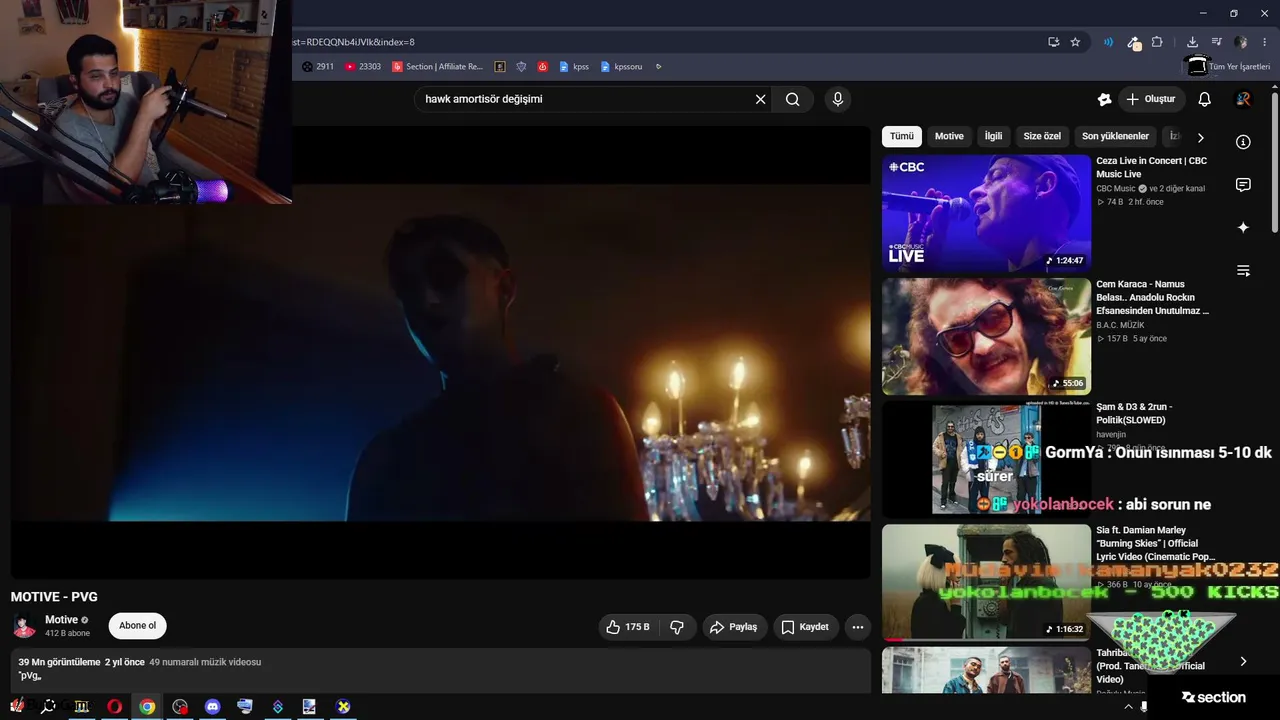Image resolution: width=1280 pixels, height=720 pixels.
Task: Open YouTube notifications bell
Action: click(x=1205, y=99)
